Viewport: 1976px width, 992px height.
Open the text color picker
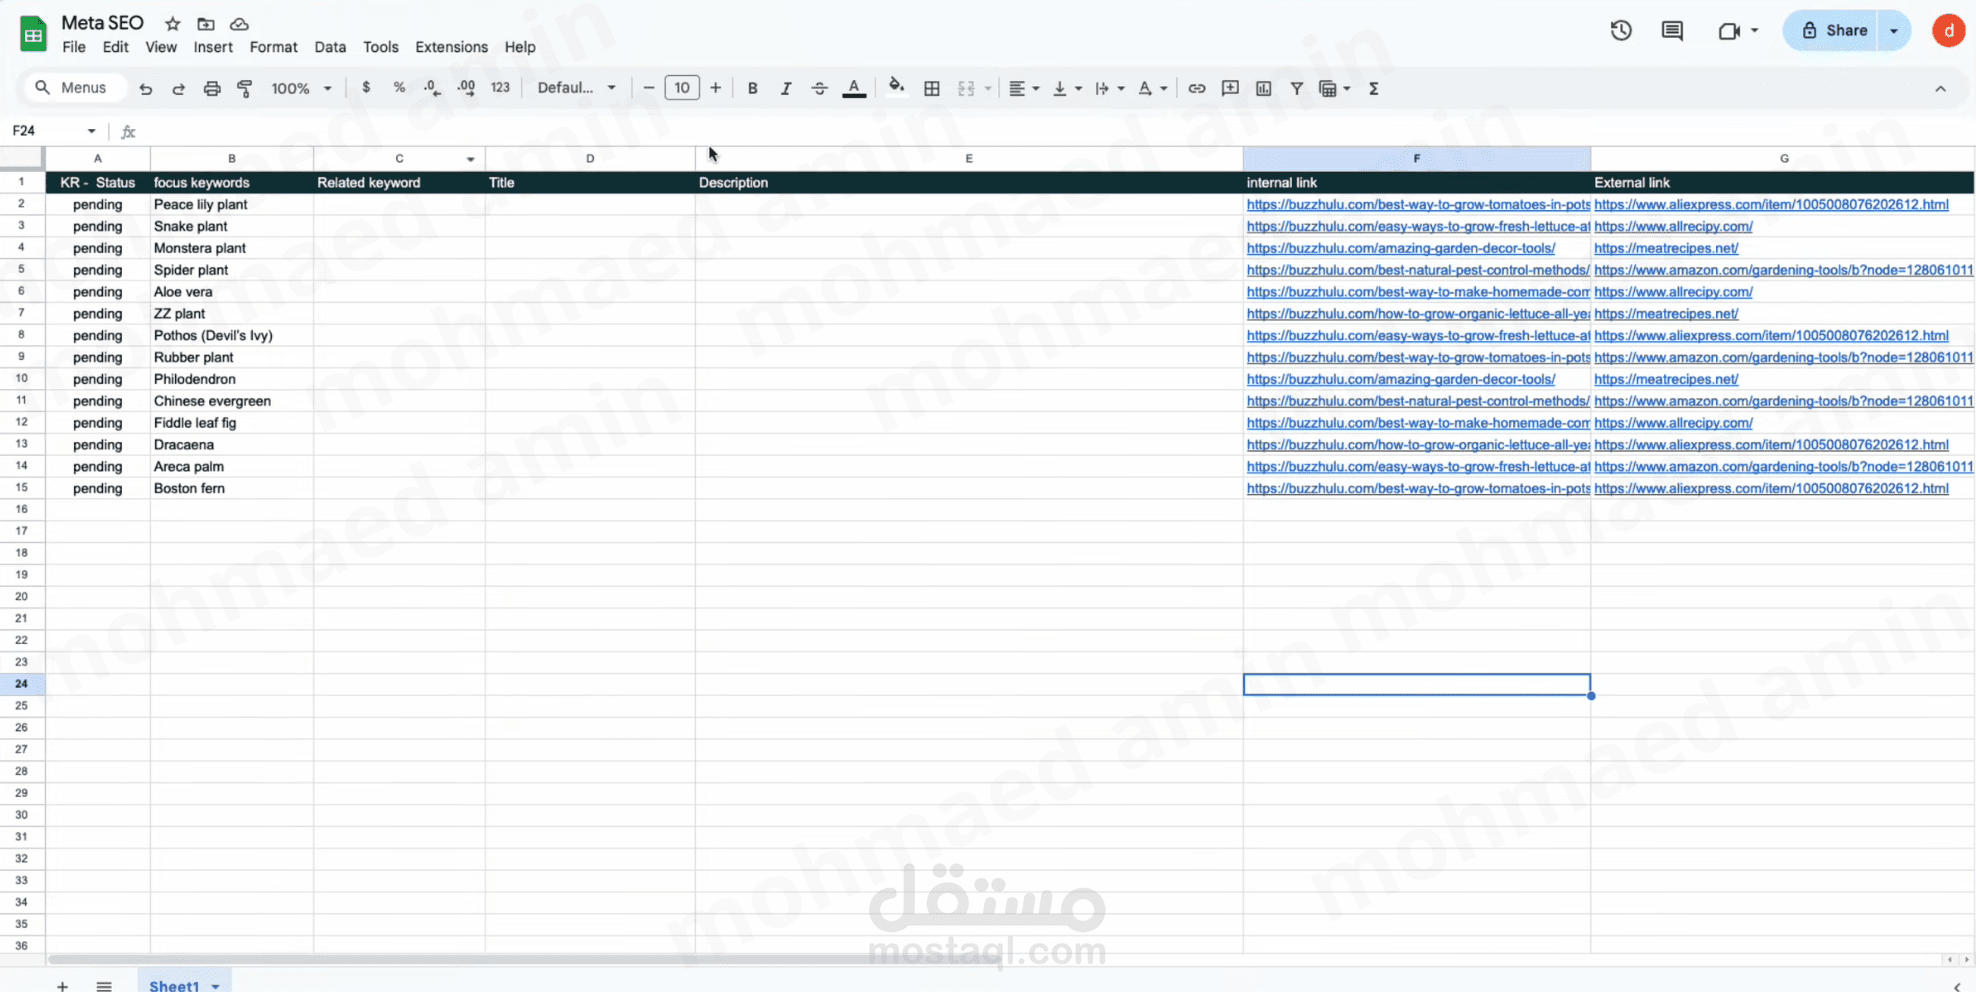click(854, 88)
